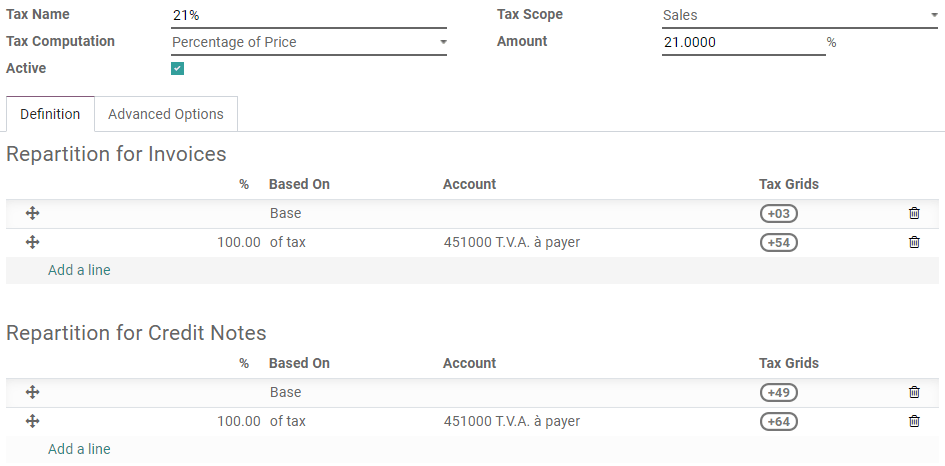Delete the invoice Base line with +03 grid
The width and height of the screenshot is (945, 466).
coord(914,213)
